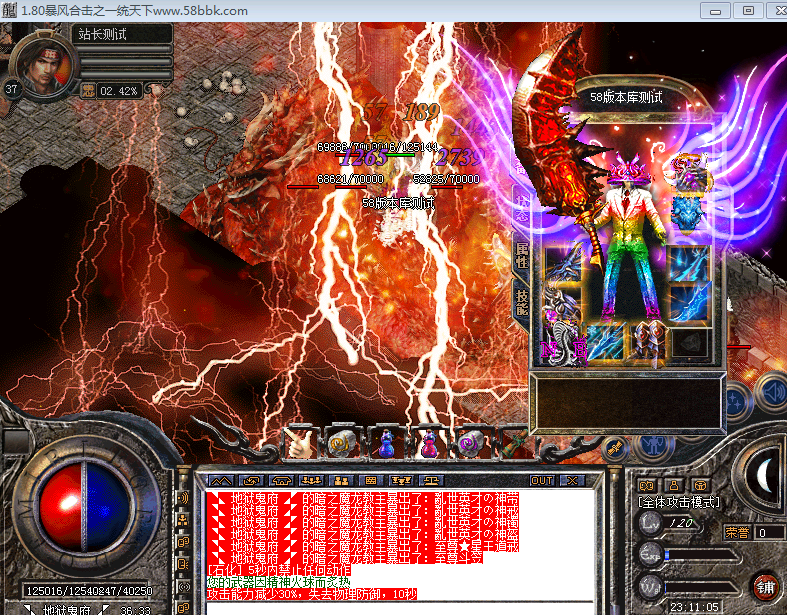The image size is (787, 615).
Task: Use the pointing hand item in quickbar
Action: pos(300,443)
